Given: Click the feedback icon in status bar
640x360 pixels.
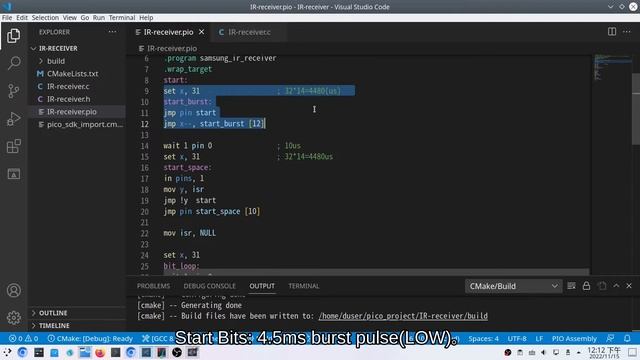Looking at the screenshot, I should pos(610,338).
